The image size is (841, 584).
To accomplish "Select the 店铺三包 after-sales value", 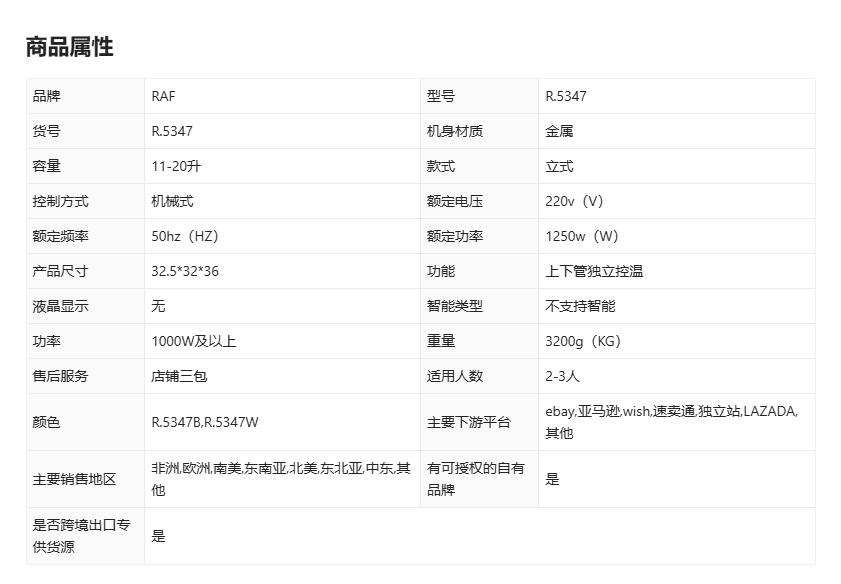I will 179,376.
